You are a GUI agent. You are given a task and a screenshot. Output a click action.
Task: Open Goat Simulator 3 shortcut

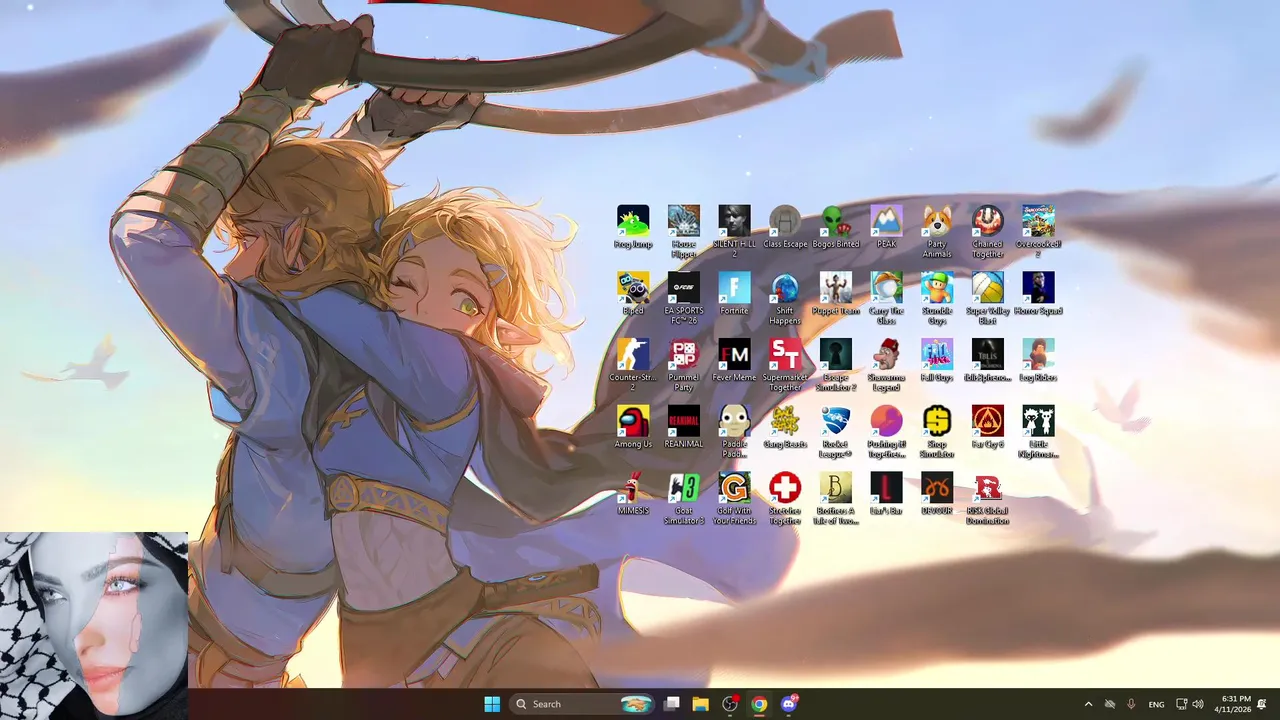coord(684,500)
